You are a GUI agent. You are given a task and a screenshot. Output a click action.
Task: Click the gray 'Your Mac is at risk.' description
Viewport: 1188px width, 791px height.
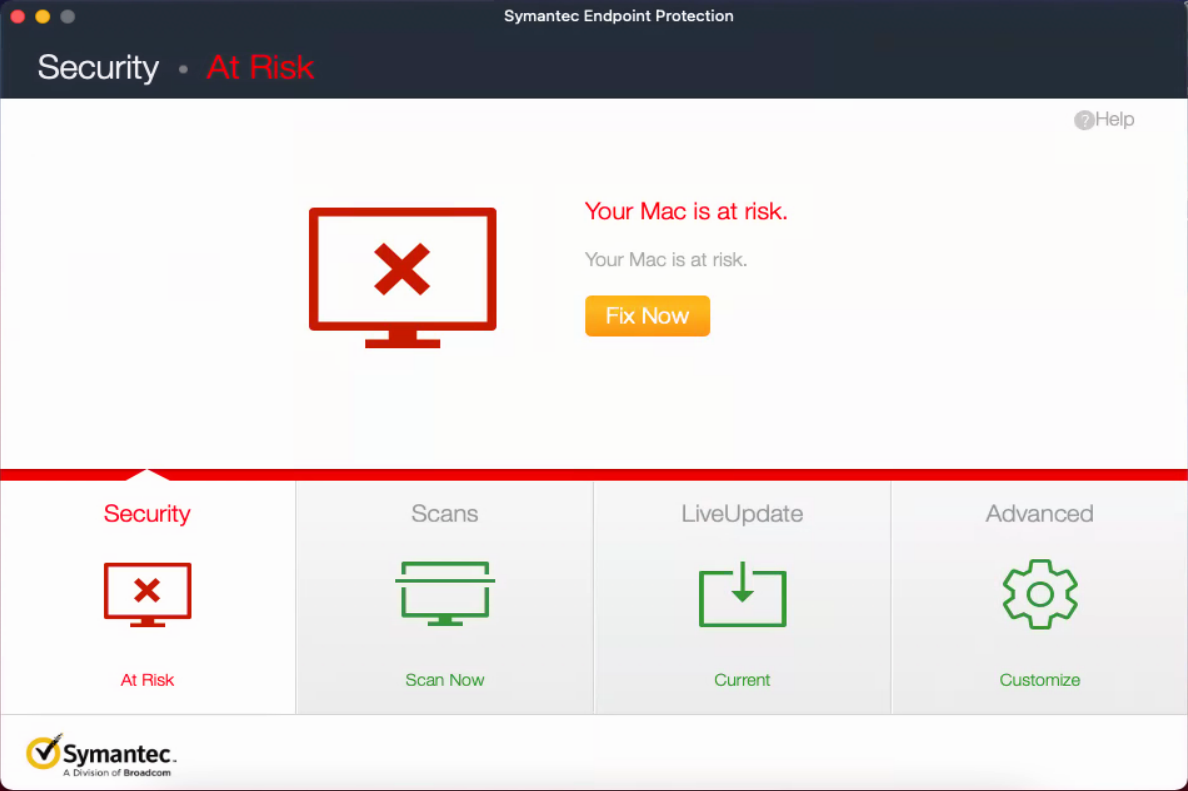click(x=666, y=259)
